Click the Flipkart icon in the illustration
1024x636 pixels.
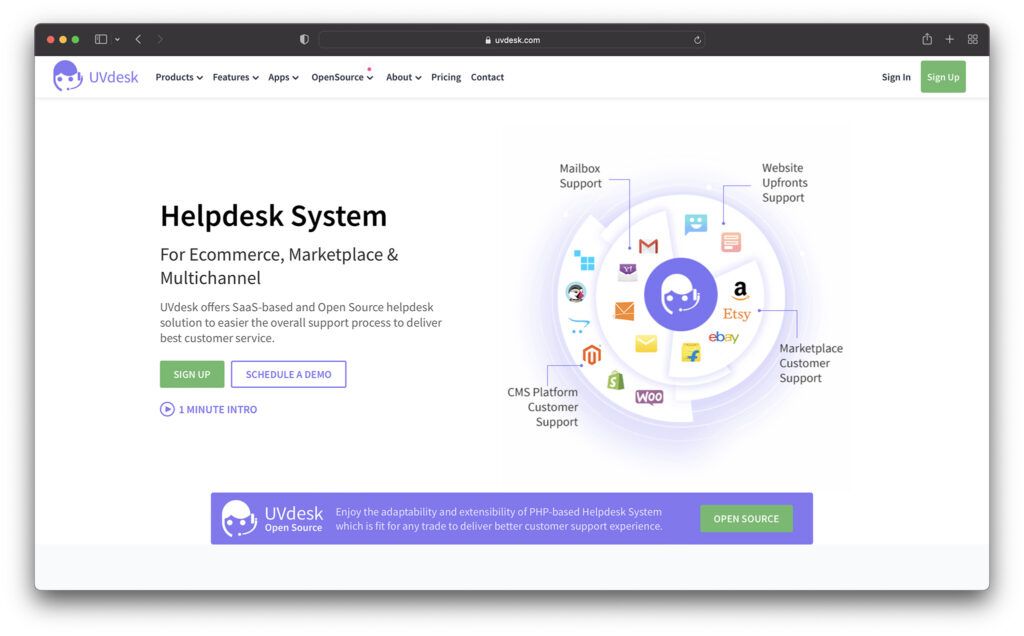tap(691, 353)
